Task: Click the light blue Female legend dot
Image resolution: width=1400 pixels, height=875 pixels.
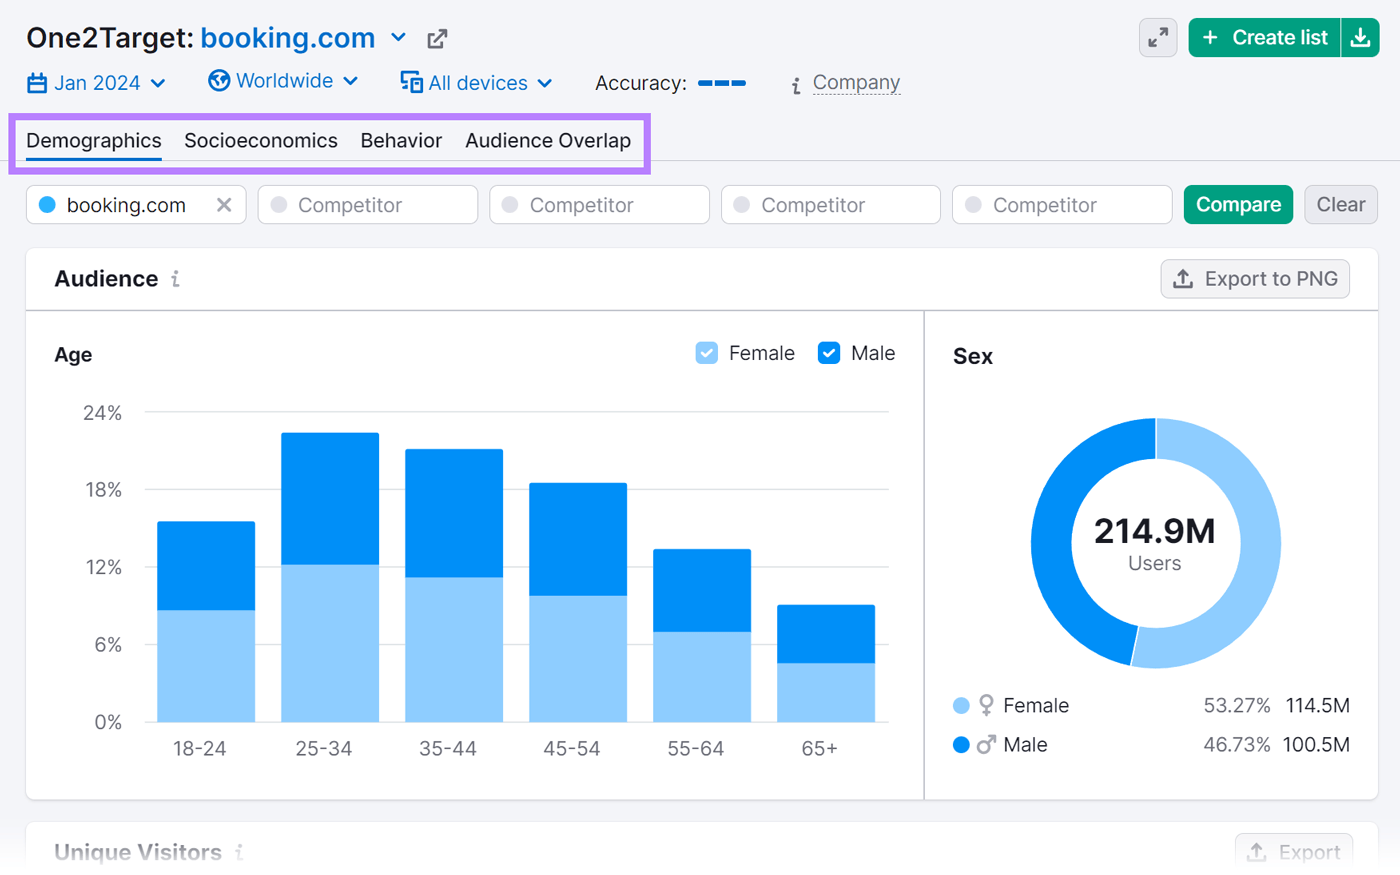Action: (961, 706)
